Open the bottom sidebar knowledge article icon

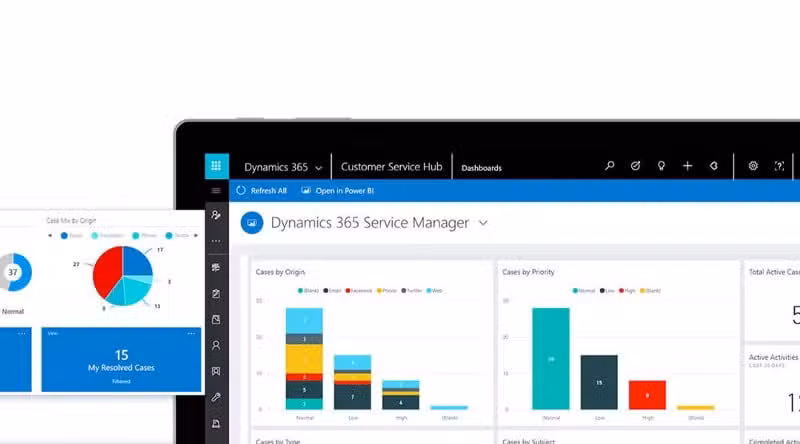click(x=216, y=423)
